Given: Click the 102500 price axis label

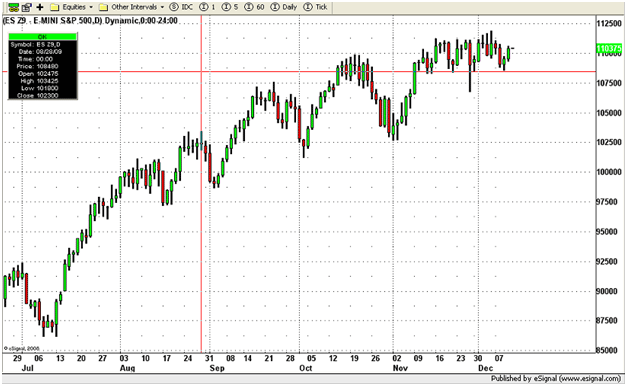Looking at the screenshot, I should point(609,142).
